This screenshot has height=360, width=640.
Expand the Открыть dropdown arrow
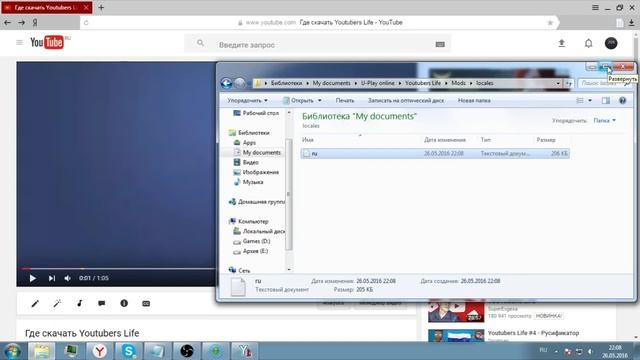(x=320, y=100)
